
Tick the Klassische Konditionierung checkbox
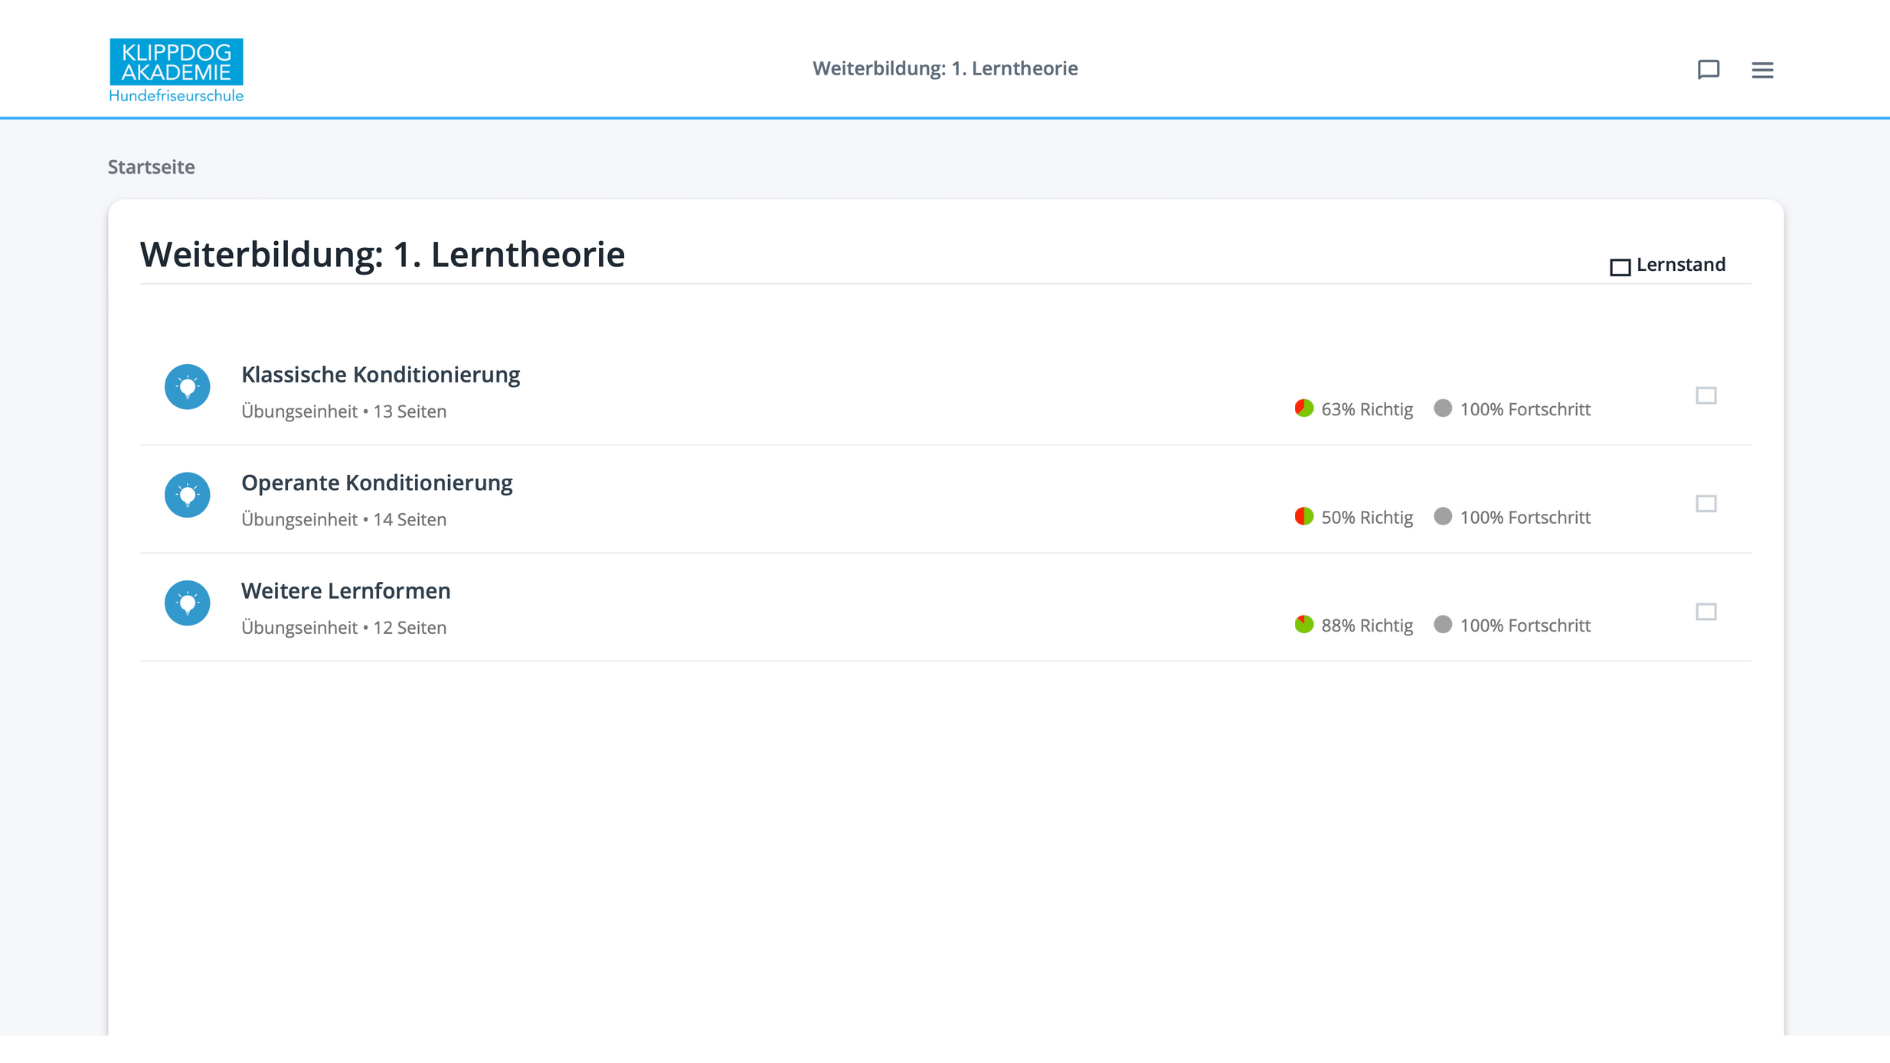pyautogui.click(x=1706, y=395)
